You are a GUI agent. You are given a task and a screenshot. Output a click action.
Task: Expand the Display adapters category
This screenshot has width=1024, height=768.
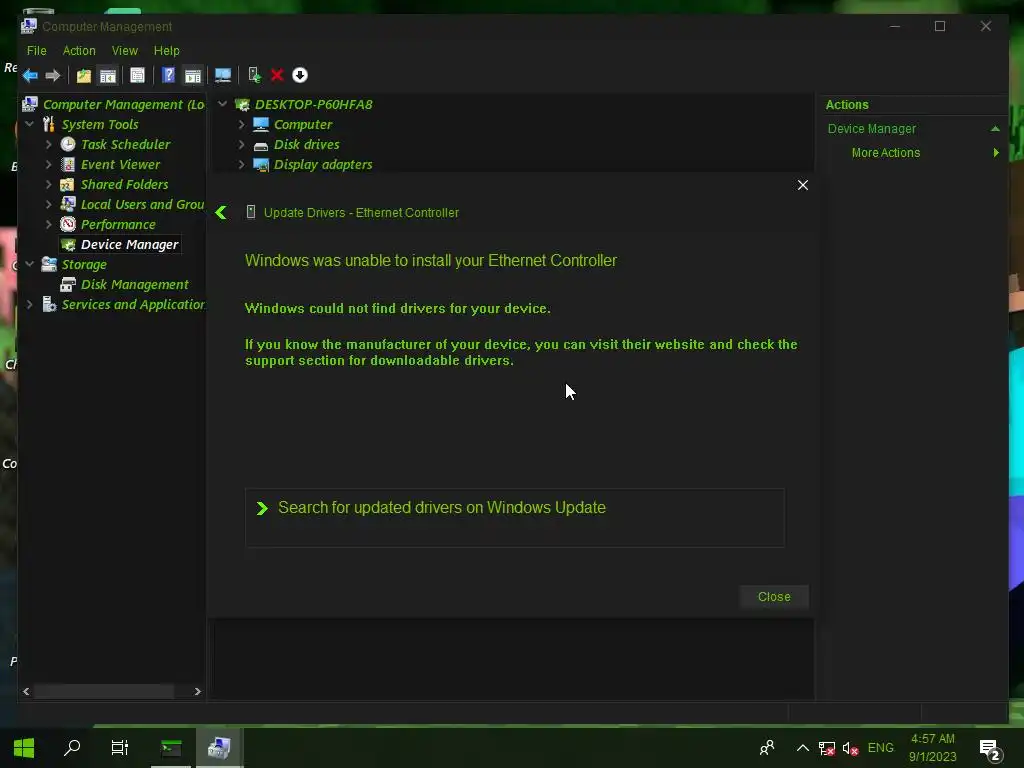[242, 165]
